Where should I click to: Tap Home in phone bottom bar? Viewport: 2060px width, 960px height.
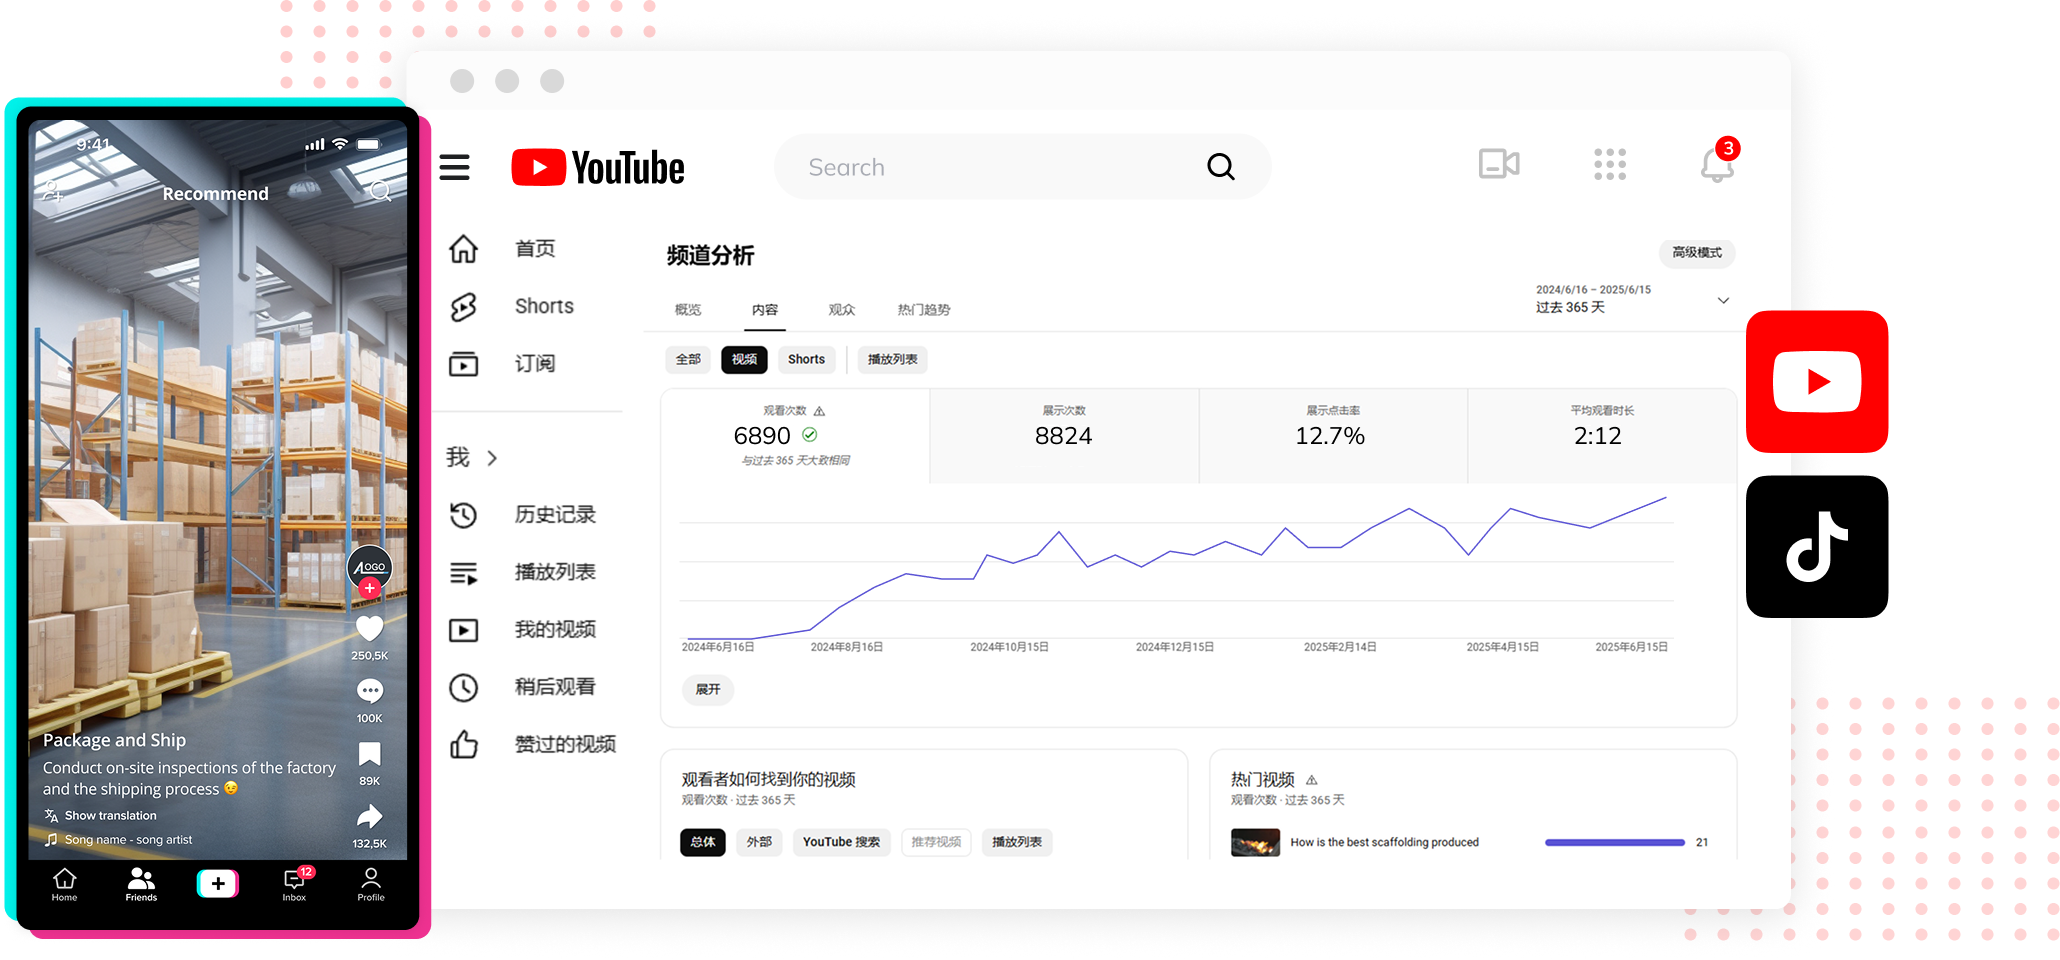tap(65, 884)
